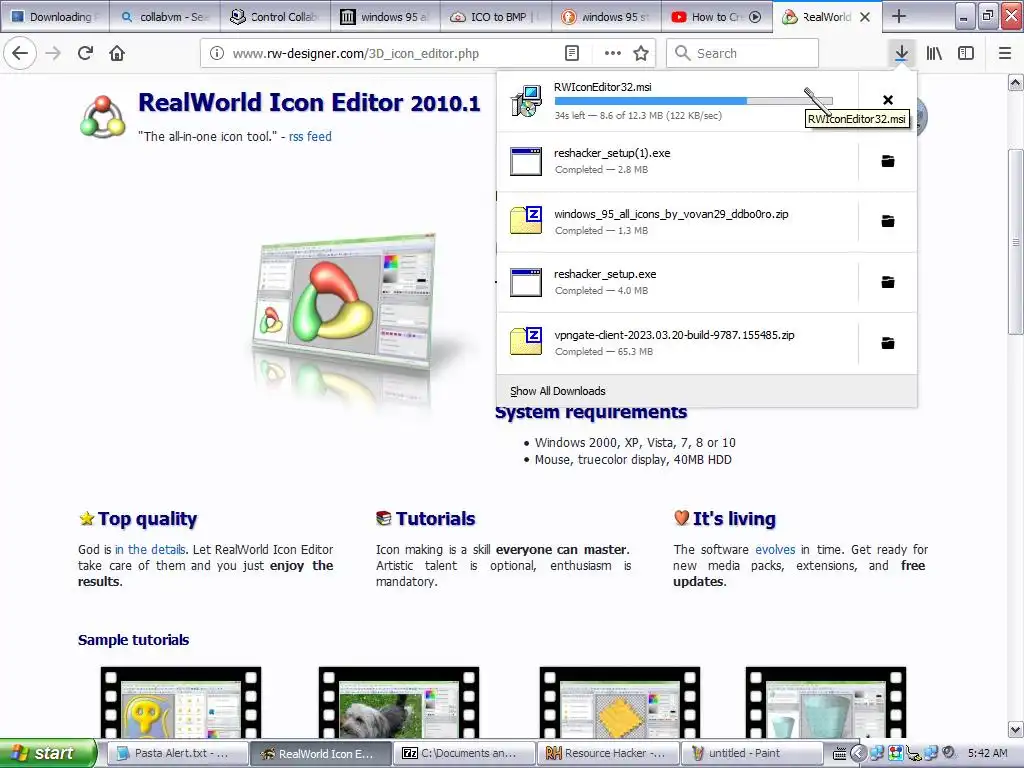Viewport: 1024px width, 768px height.
Task: Go back using the browser back arrow
Action: (20, 53)
